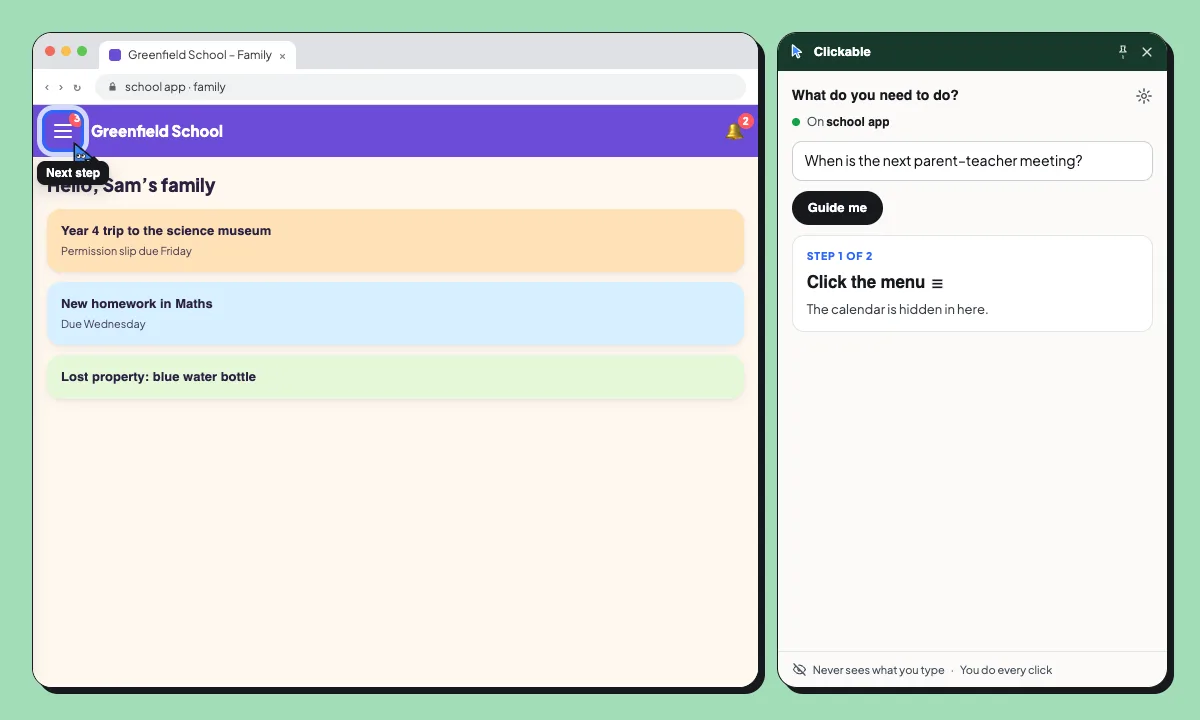Open the hamburger menu in Greenfield School header
Screen dimensions: 1200x720
pyautogui.click(x=63, y=131)
